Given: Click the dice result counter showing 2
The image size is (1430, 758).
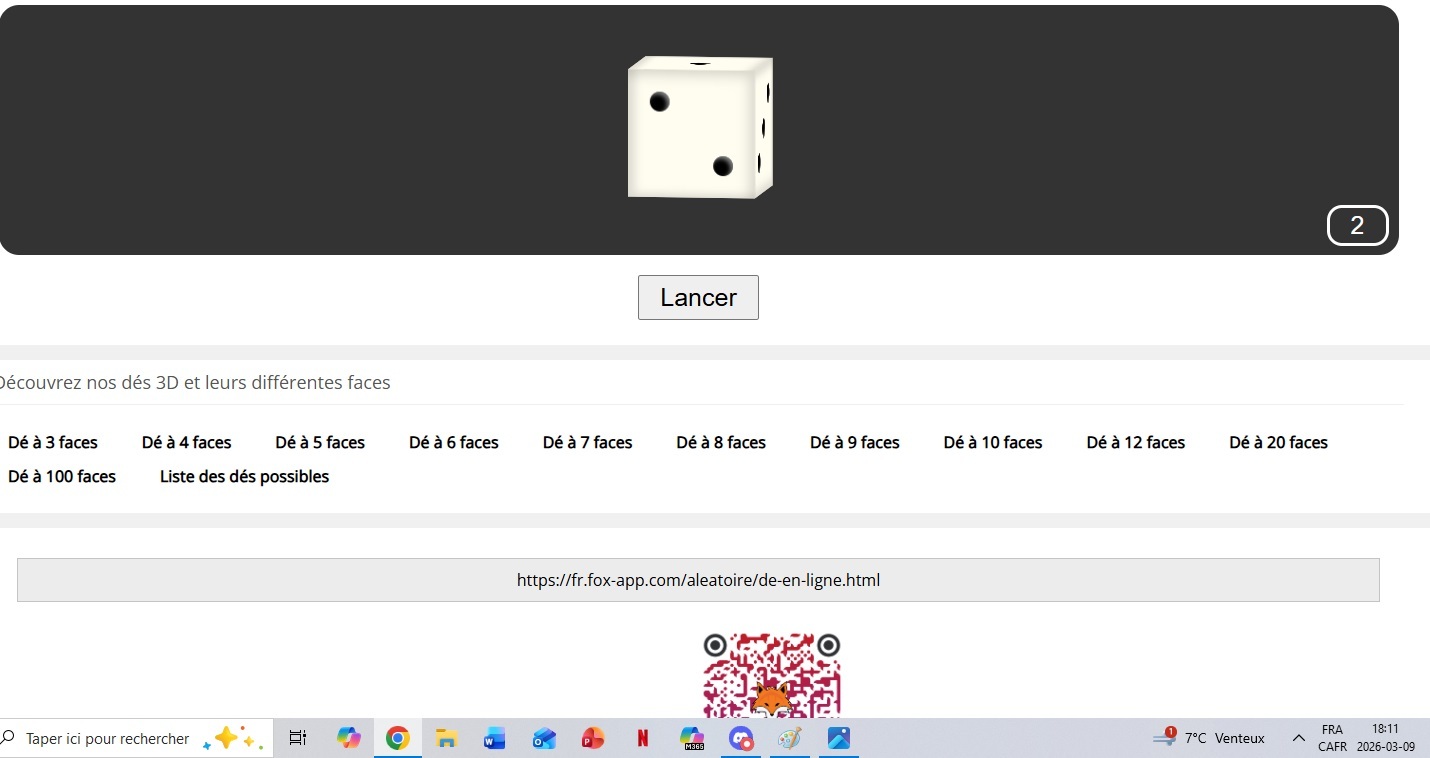Looking at the screenshot, I should [1357, 225].
